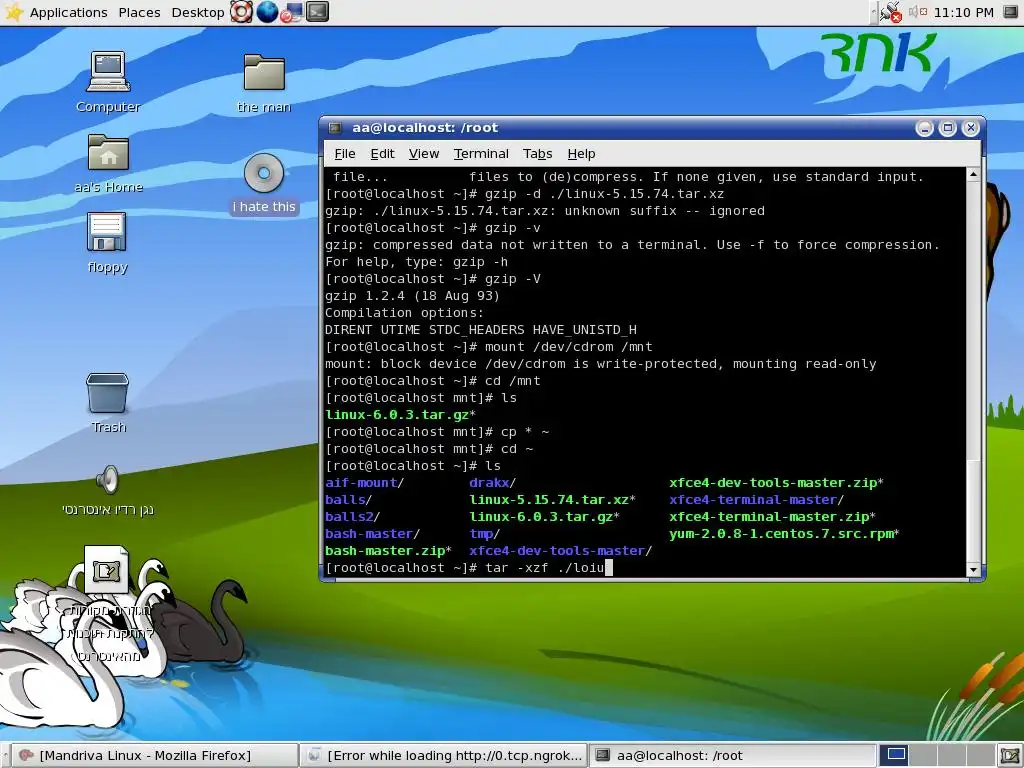Click the lifebuoy help launcher in panel
The image size is (1024, 768).
coord(241,12)
